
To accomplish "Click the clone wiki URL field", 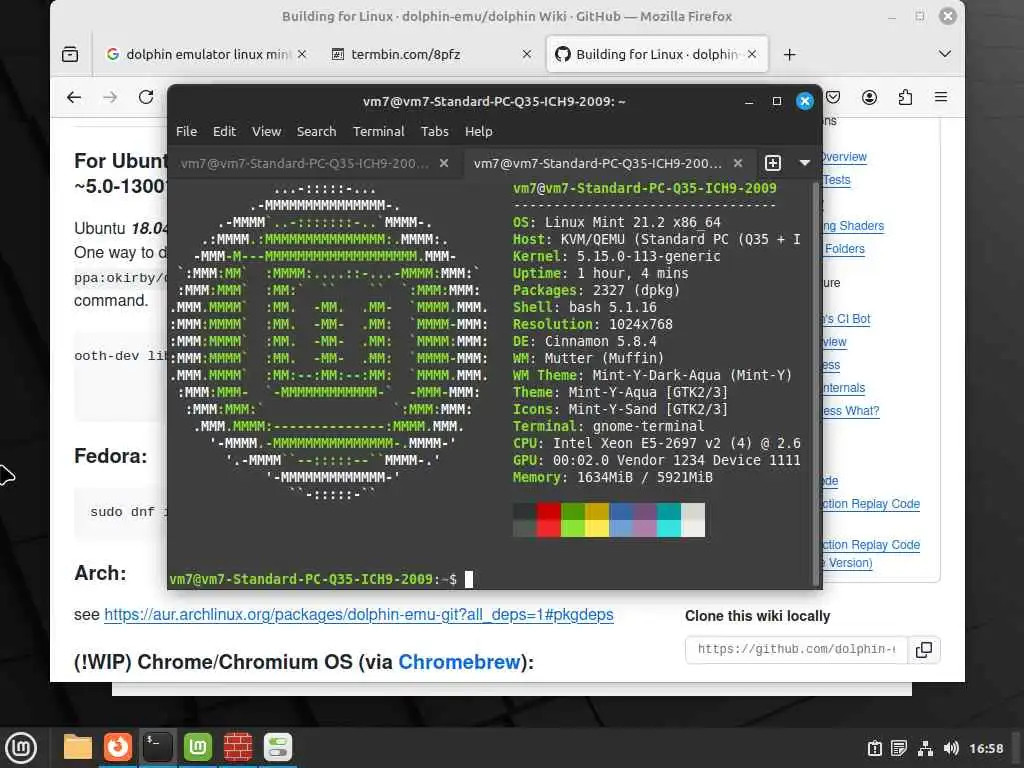I will [796, 649].
